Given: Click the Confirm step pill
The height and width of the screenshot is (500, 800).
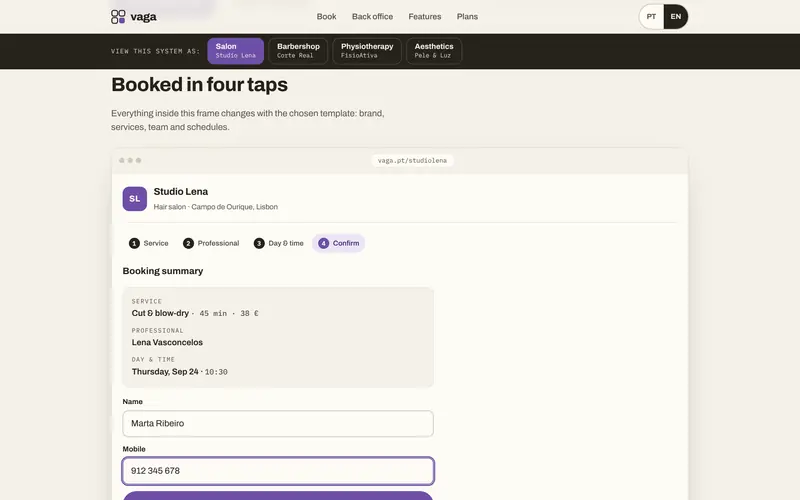Looking at the screenshot, I should click(339, 243).
